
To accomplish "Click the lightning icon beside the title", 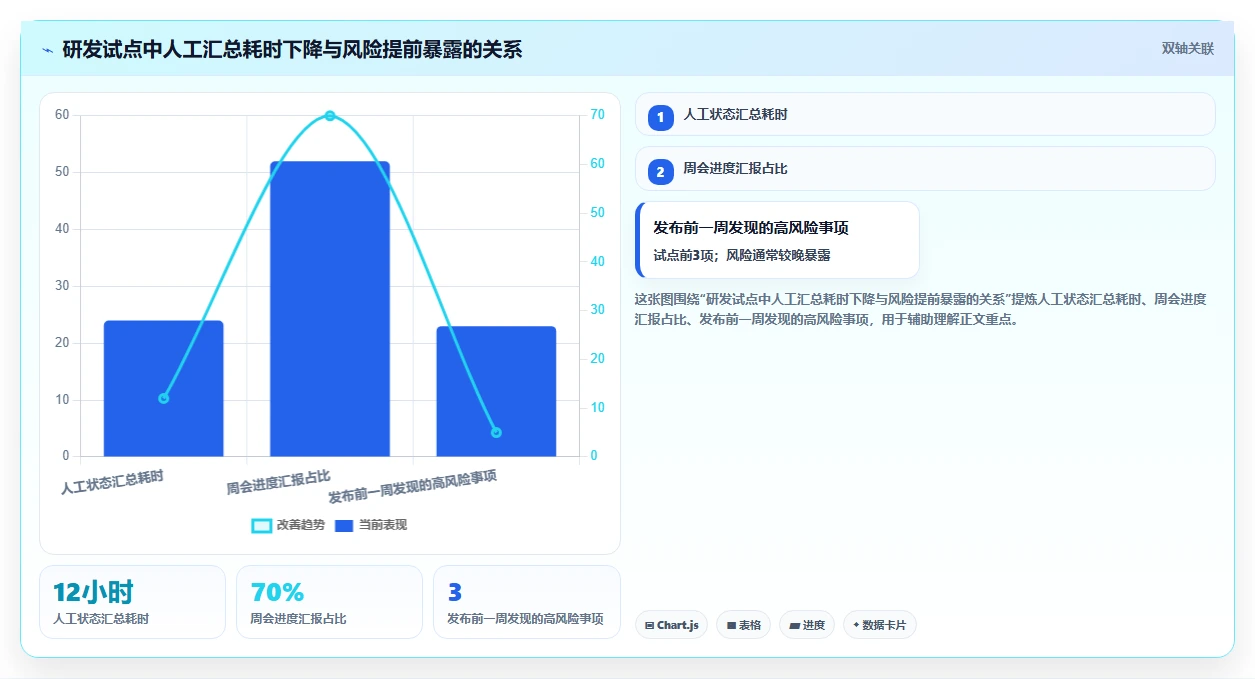I will 47,50.
